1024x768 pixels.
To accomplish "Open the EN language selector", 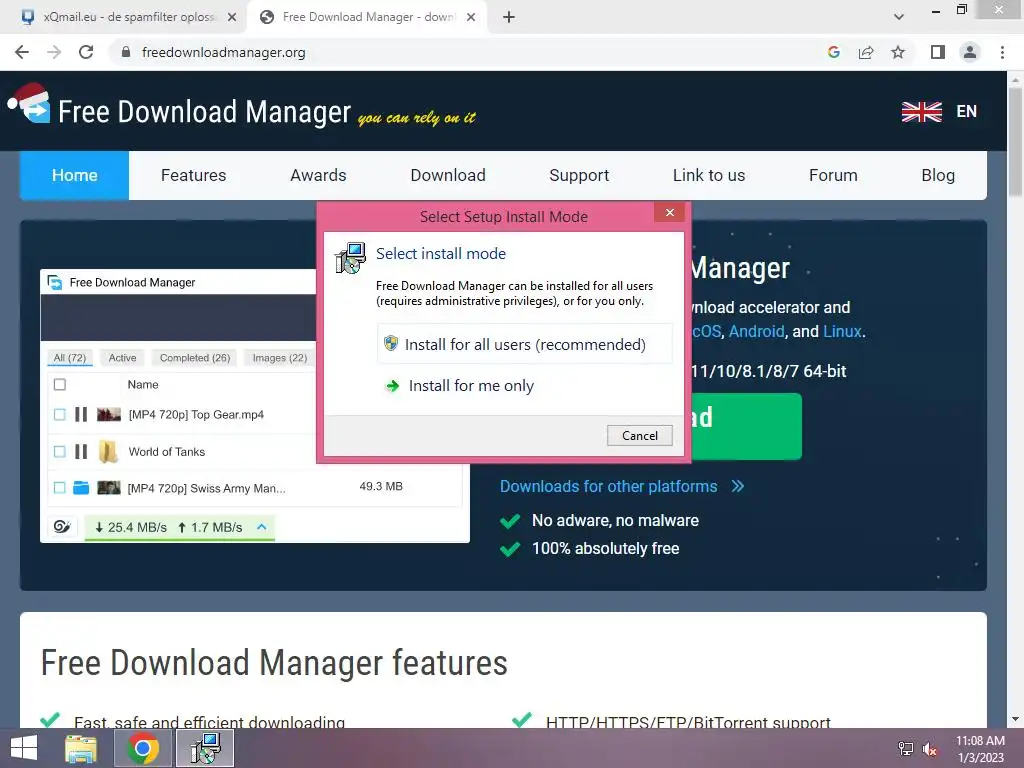I will coord(967,112).
